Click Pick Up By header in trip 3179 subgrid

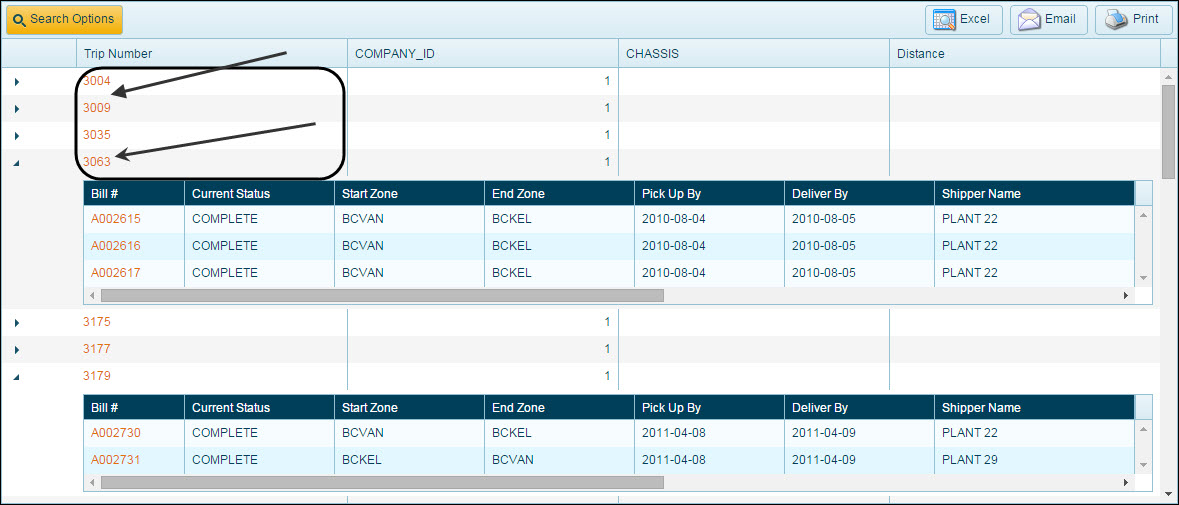709,407
